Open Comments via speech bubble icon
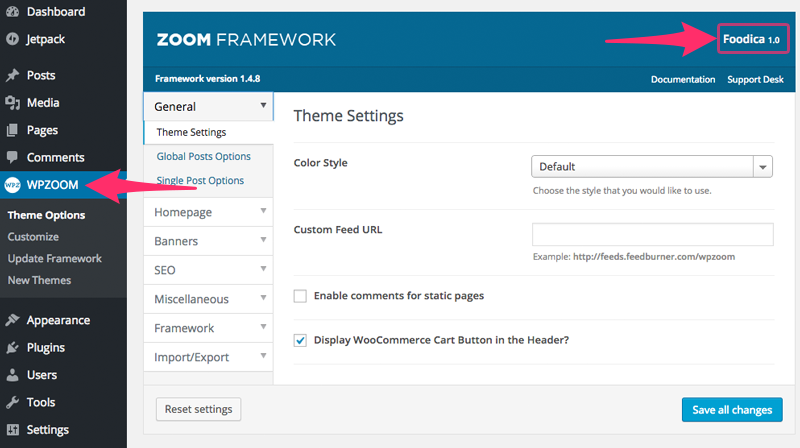The width and height of the screenshot is (800, 448). pos(12,157)
